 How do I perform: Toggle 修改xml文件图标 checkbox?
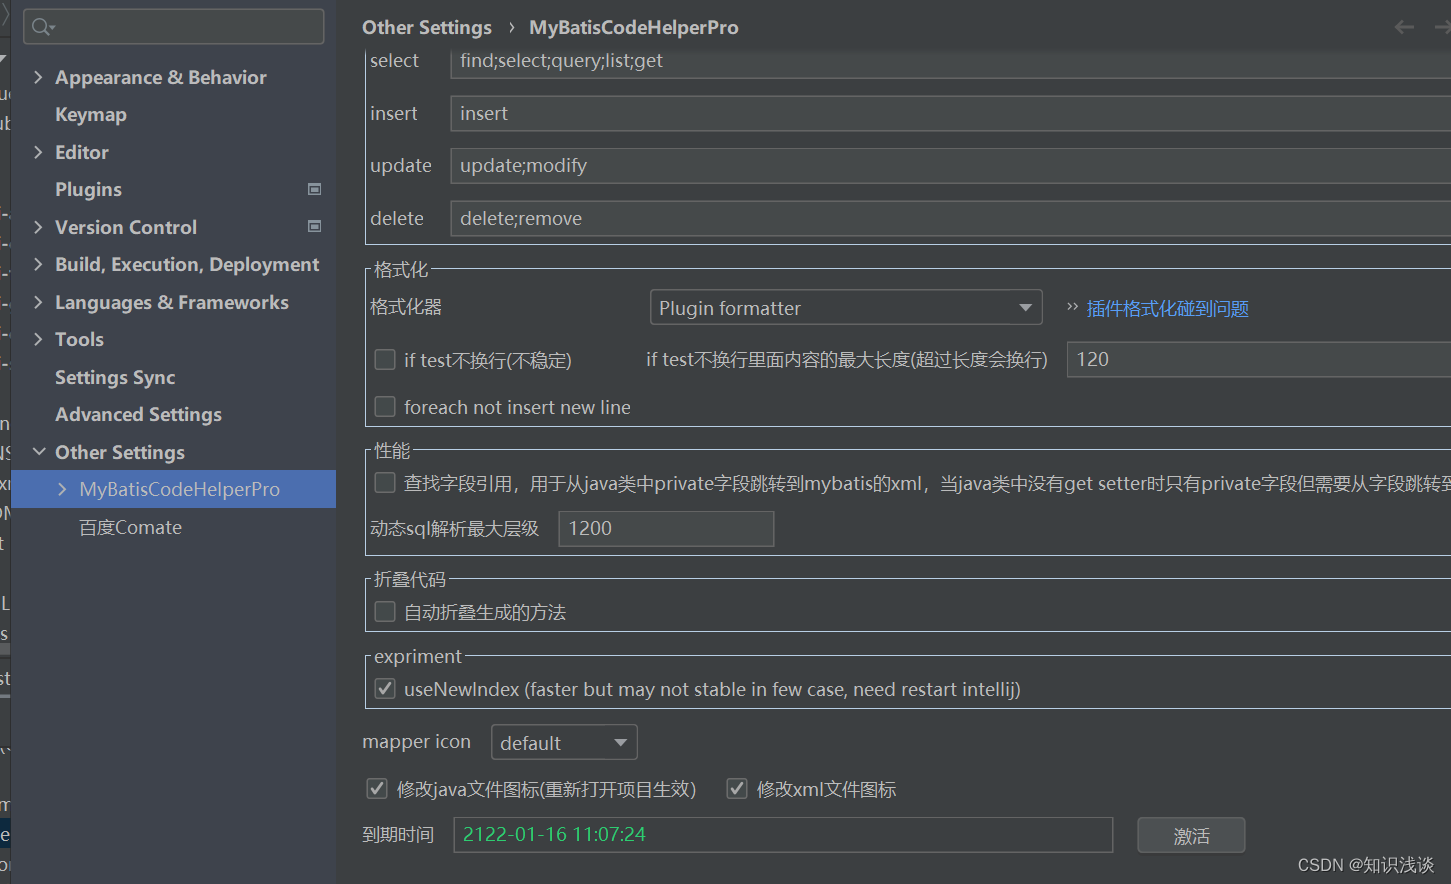[737, 789]
